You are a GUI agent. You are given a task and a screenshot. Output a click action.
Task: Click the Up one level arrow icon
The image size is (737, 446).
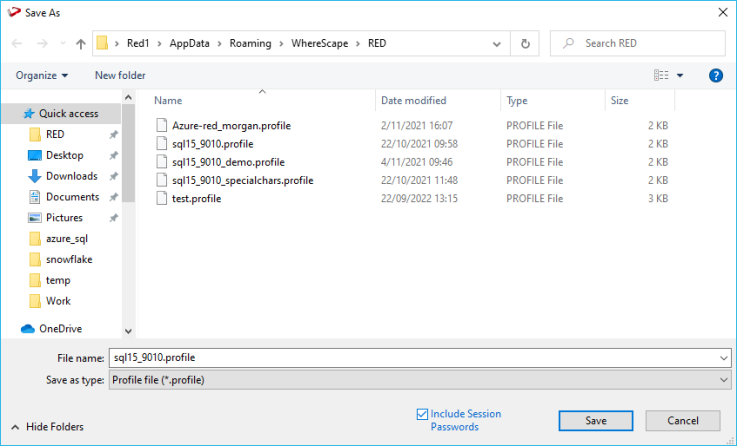click(80, 44)
